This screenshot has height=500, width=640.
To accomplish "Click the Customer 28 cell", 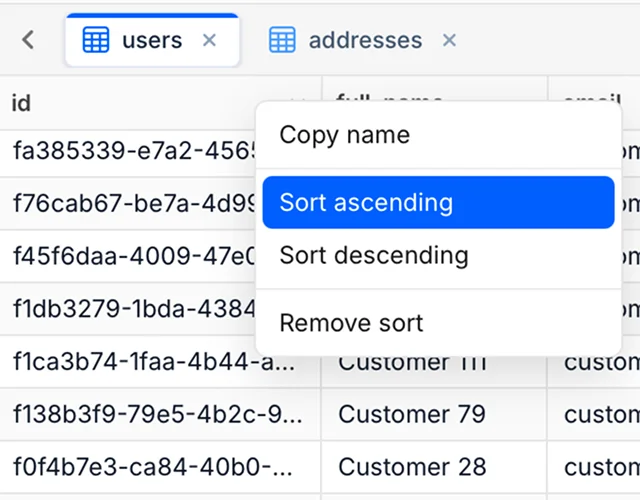I will pos(434,467).
